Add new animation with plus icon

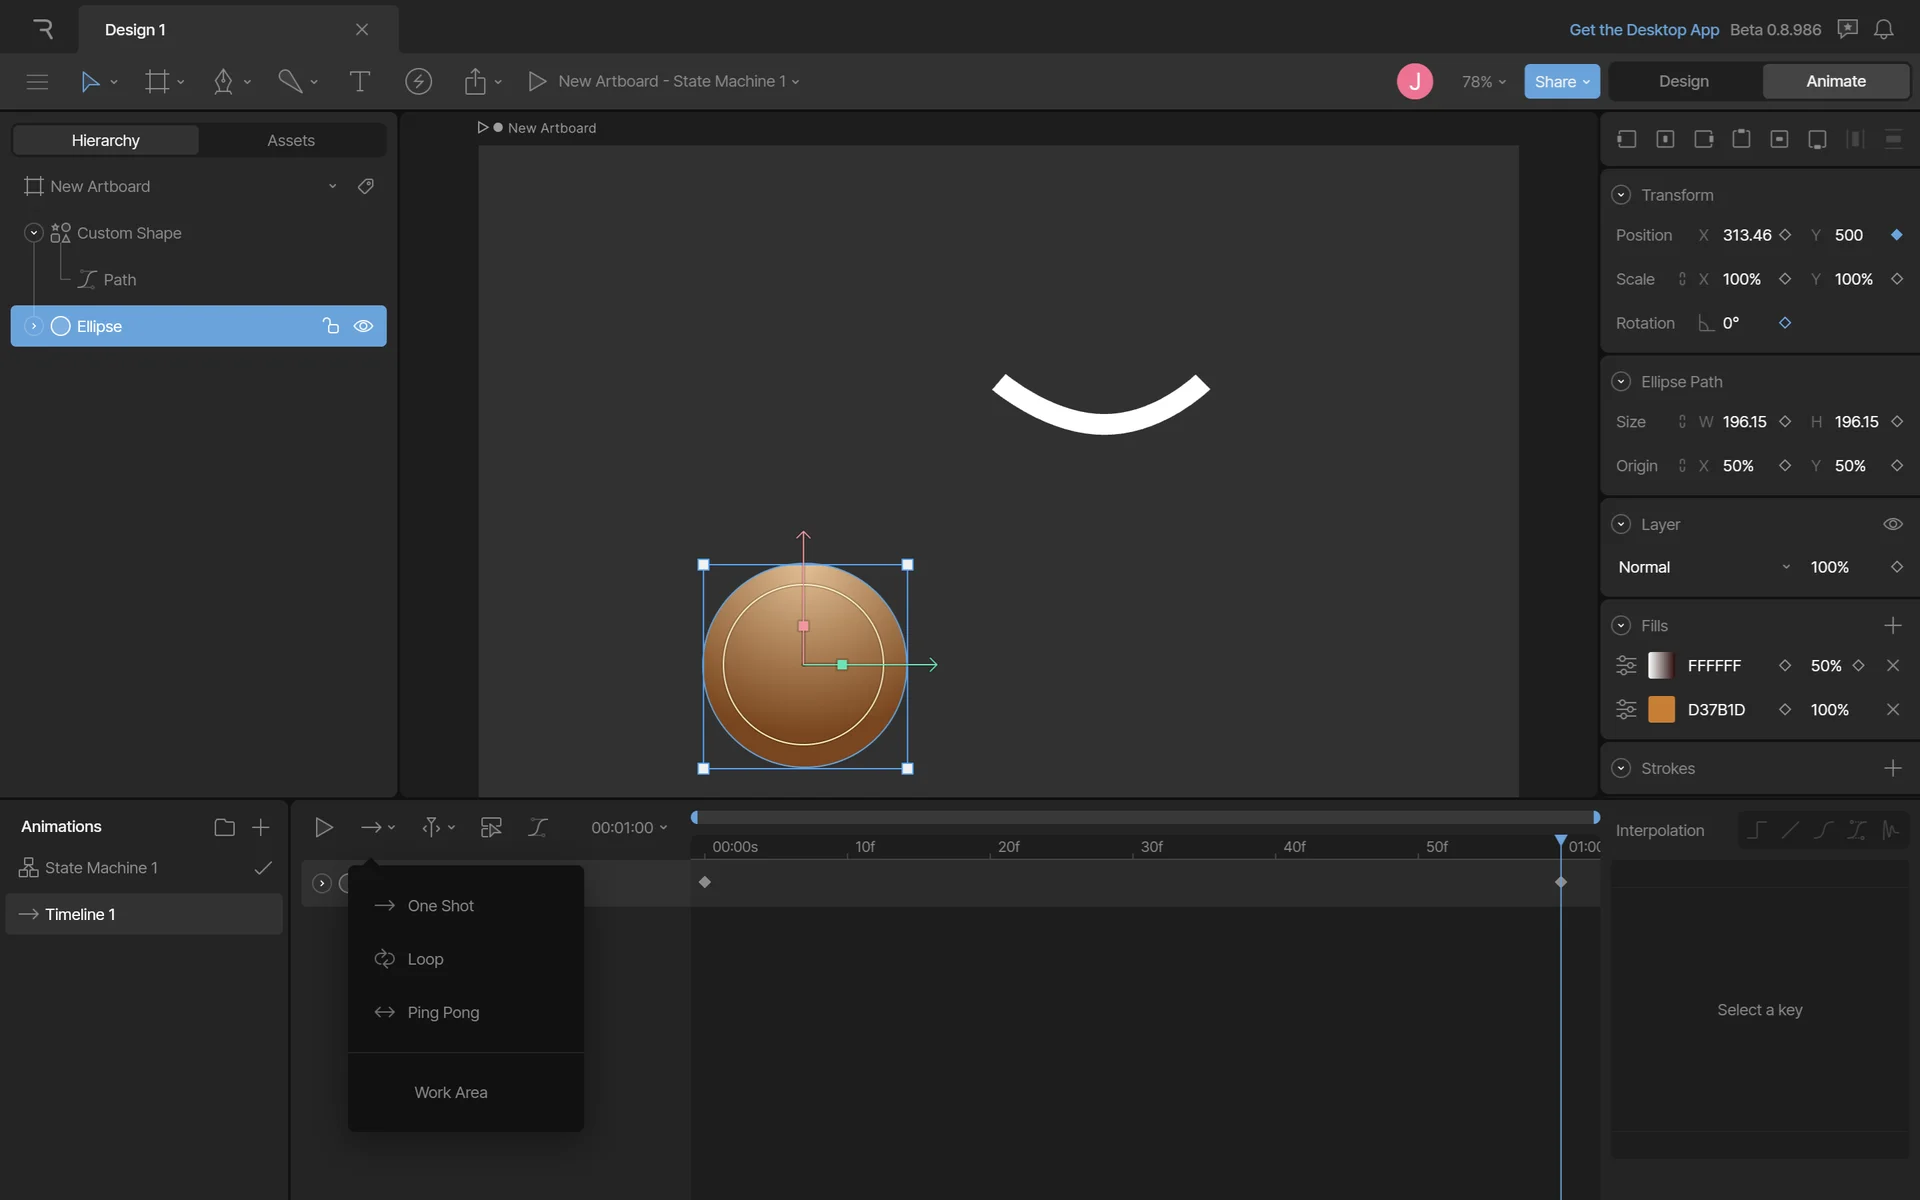click(x=261, y=827)
